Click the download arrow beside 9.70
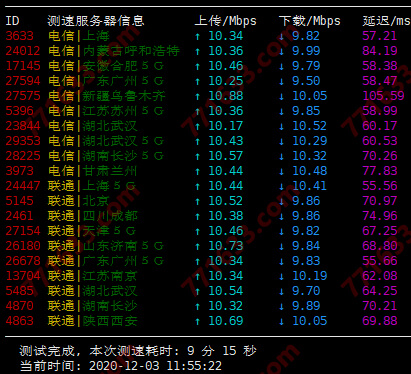The image size is (411, 374). pyautogui.click(x=281, y=291)
